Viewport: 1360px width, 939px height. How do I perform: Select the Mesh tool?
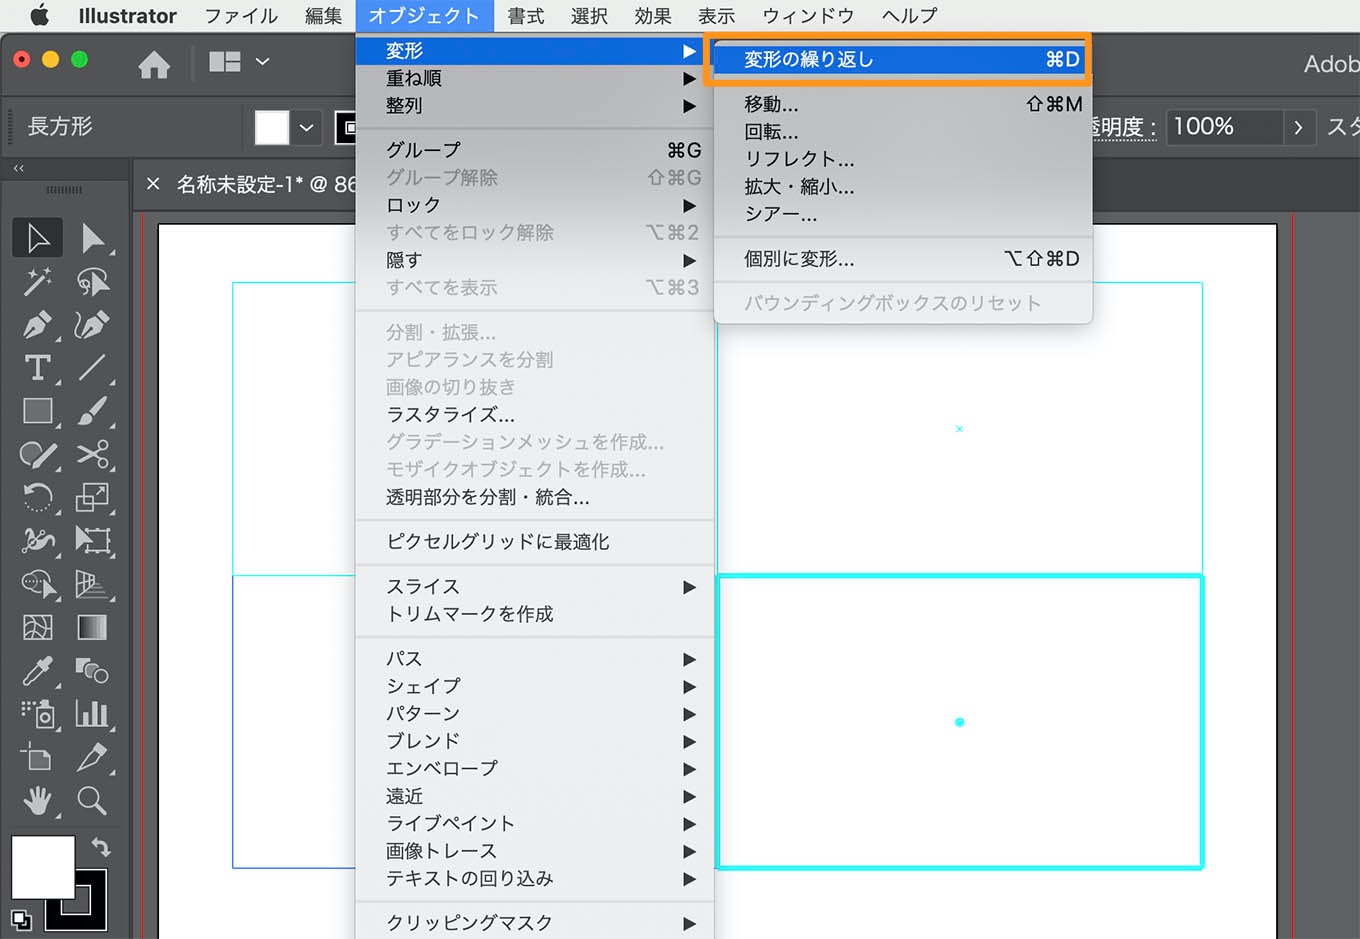click(x=38, y=627)
